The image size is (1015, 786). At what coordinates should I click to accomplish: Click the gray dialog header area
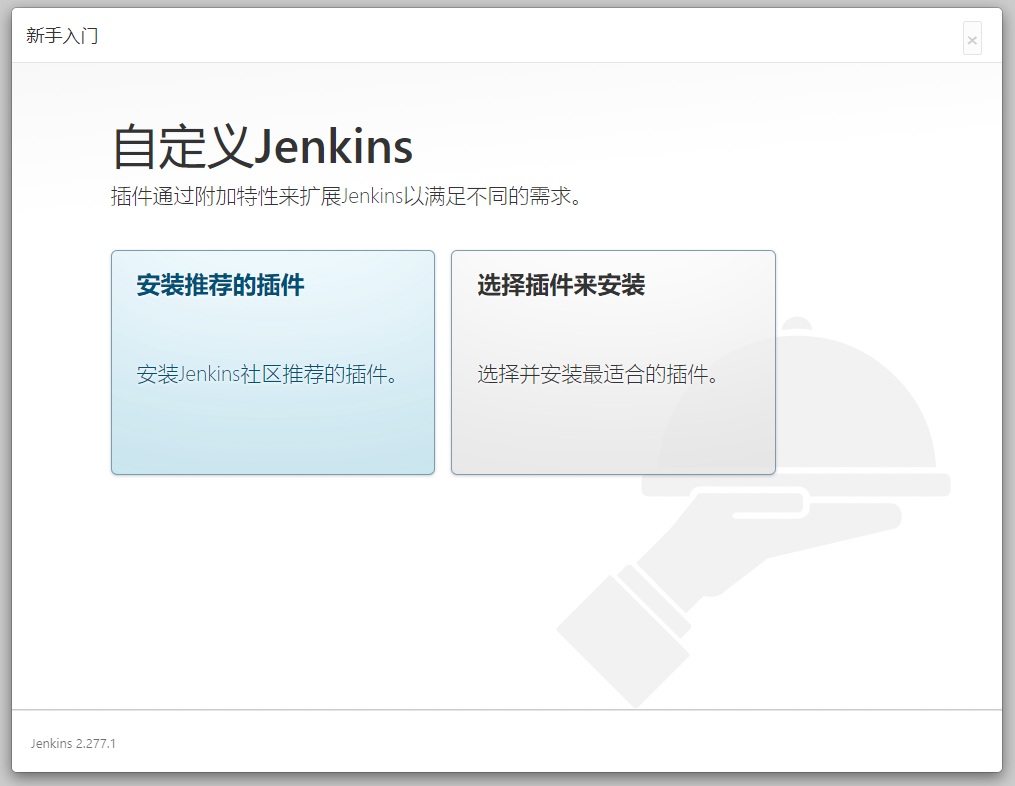[x=500, y=36]
